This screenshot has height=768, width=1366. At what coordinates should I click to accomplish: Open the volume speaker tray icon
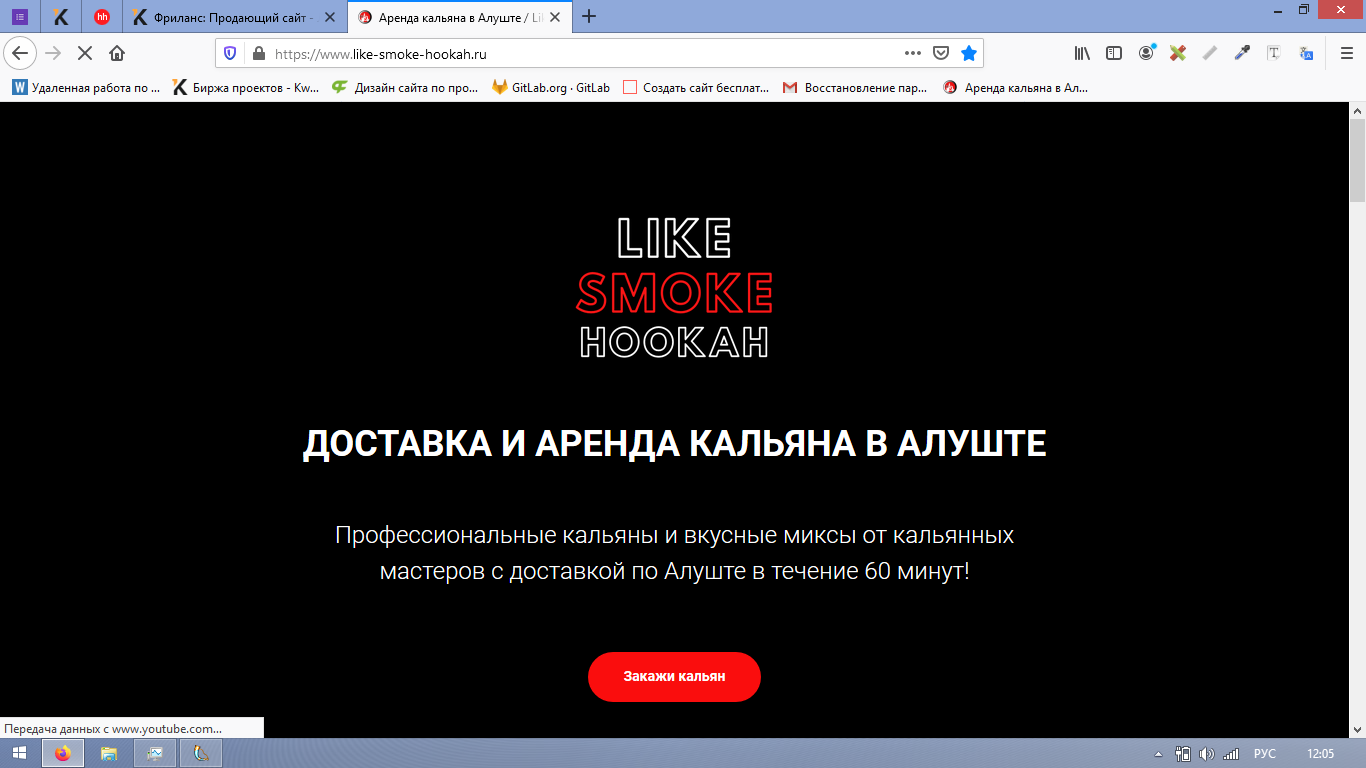tap(1206, 754)
